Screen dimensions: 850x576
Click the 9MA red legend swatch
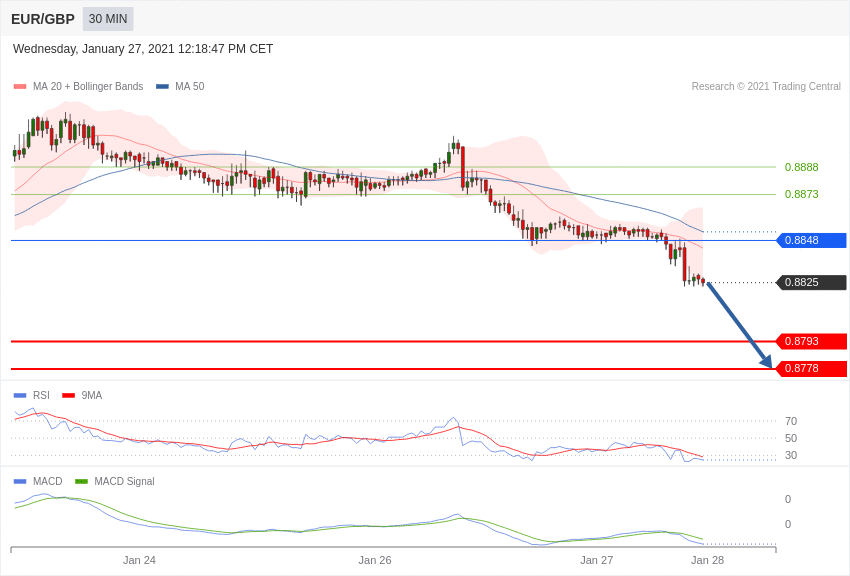click(69, 396)
